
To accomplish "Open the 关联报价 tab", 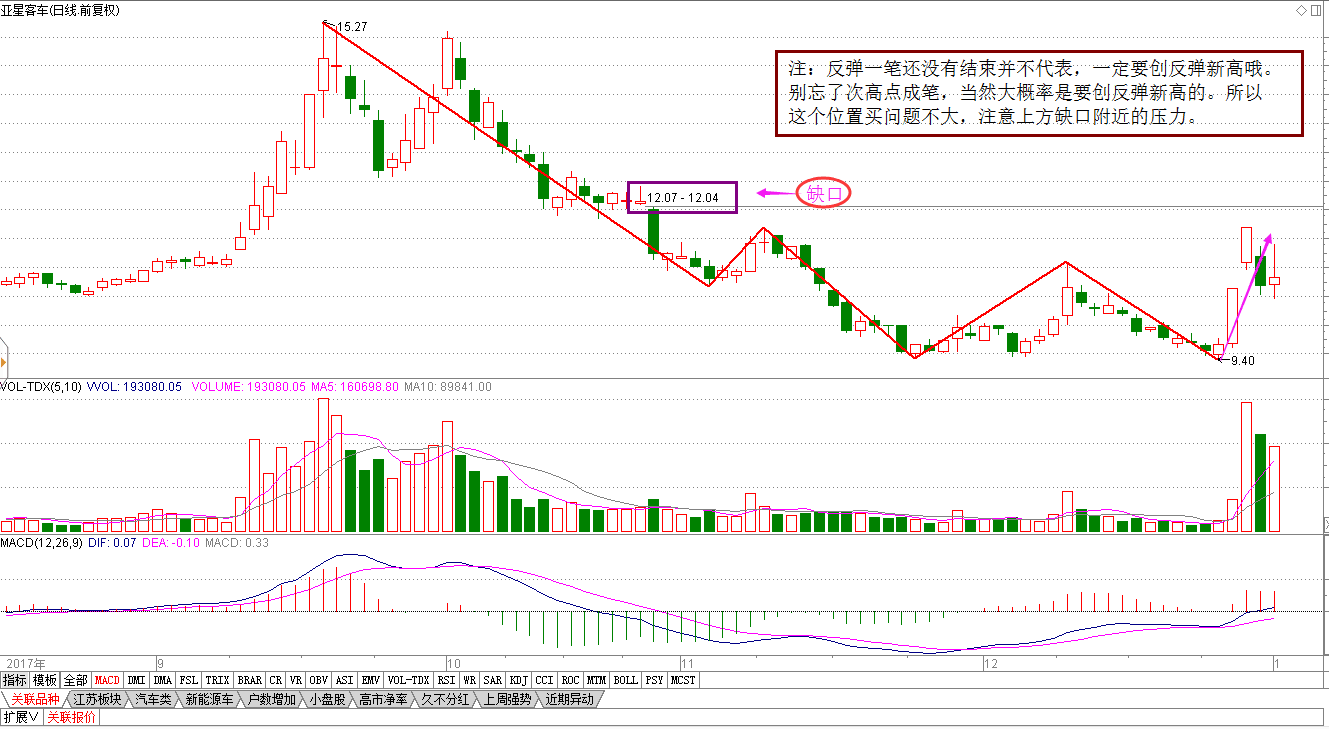I will pyautogui.click(x=71, y=717).
